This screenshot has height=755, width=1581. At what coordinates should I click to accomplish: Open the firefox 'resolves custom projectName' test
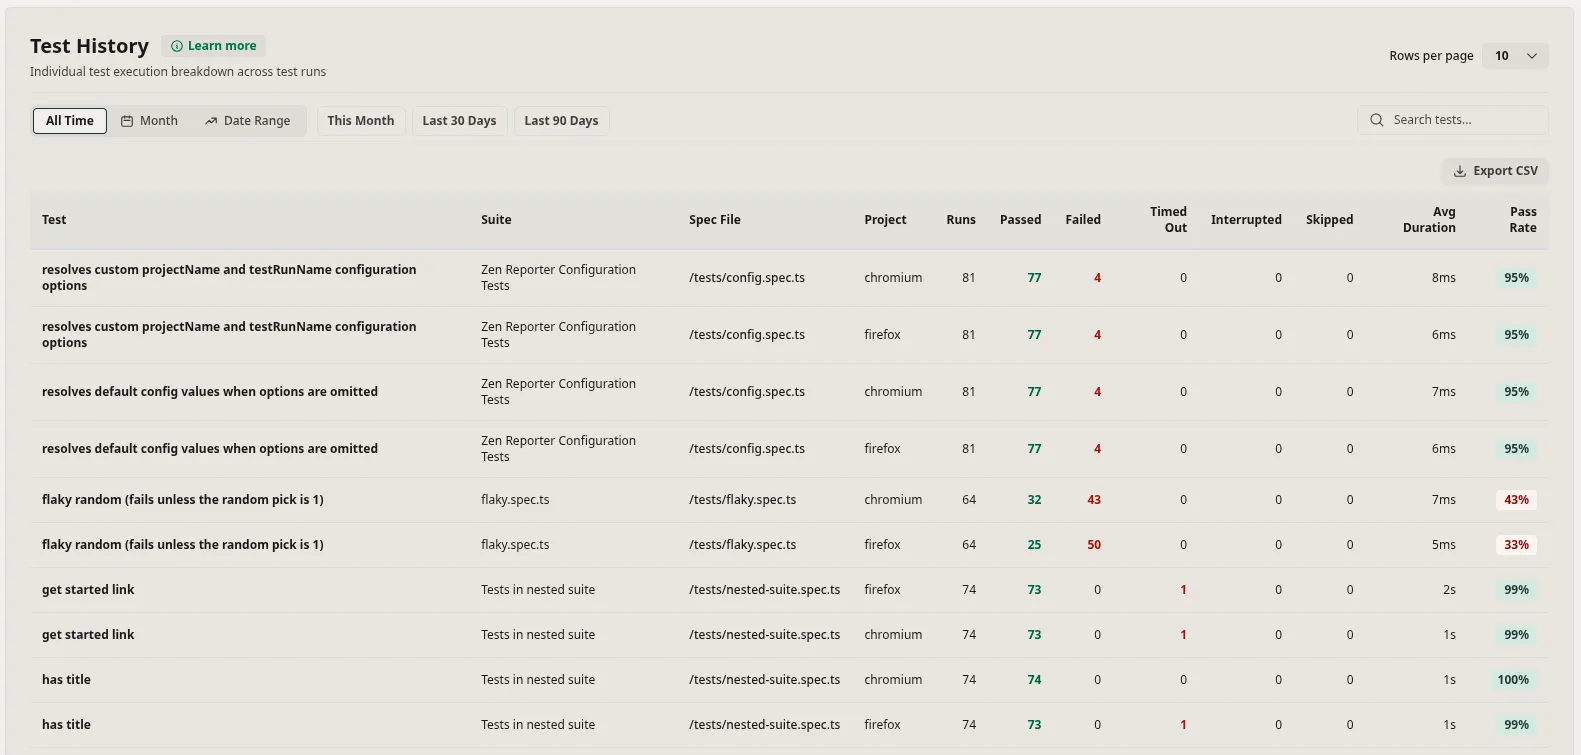tap(229, 335)
